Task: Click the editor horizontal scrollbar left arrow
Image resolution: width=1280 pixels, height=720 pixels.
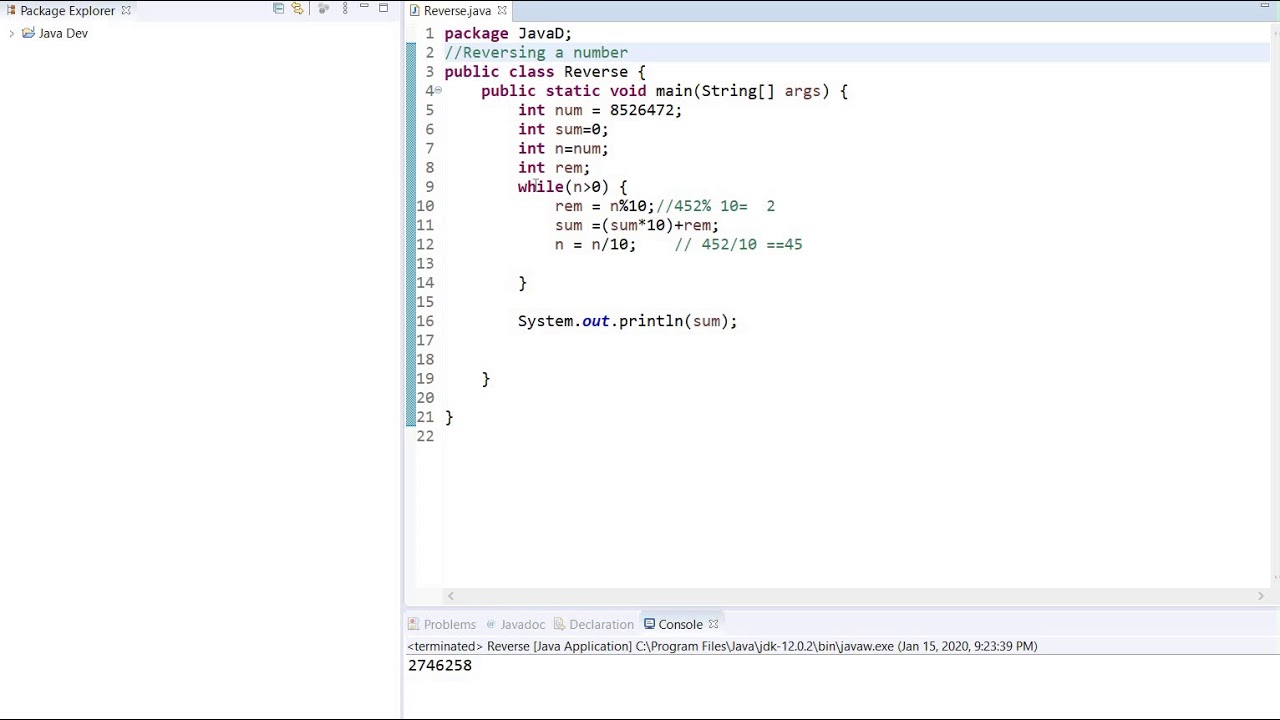Action: click(450, 596)
